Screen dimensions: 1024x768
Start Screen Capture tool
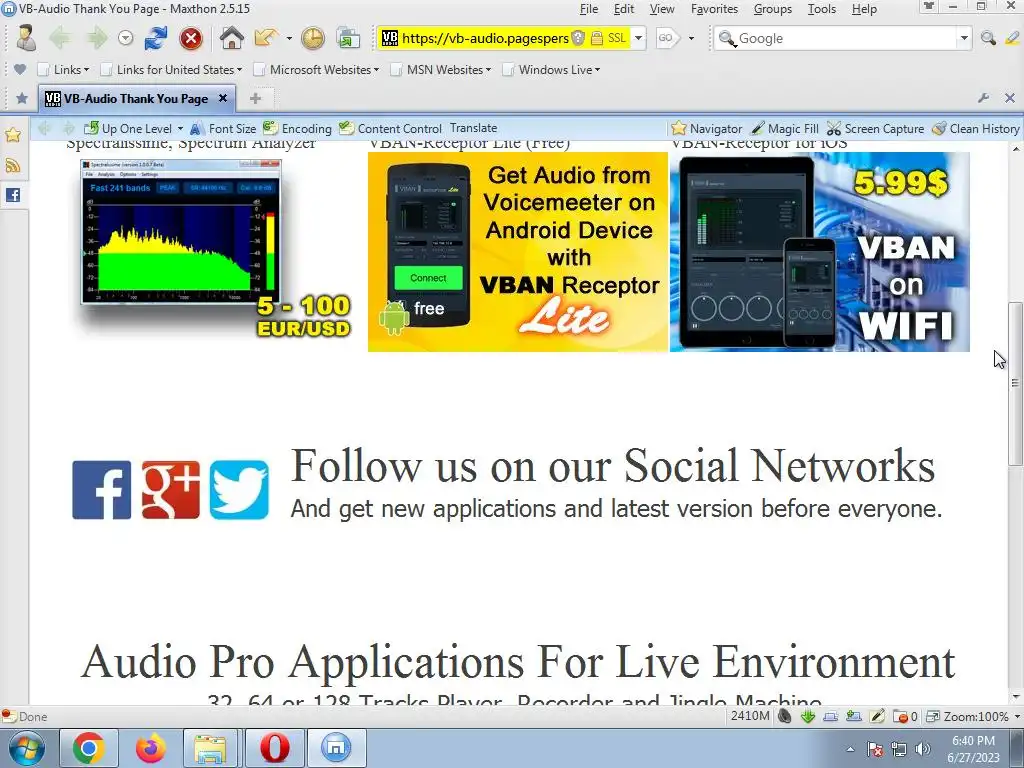(875, 129)
